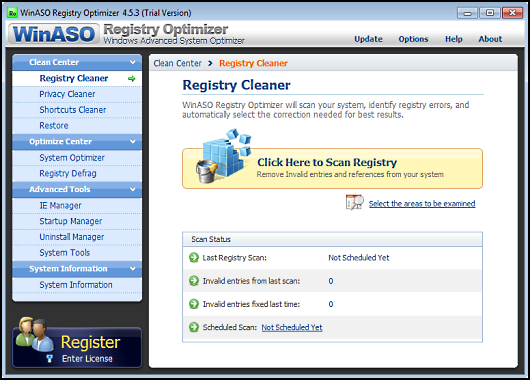Click the key icon beside Enter License
The image size is (530, 380).
pos(49,358)
